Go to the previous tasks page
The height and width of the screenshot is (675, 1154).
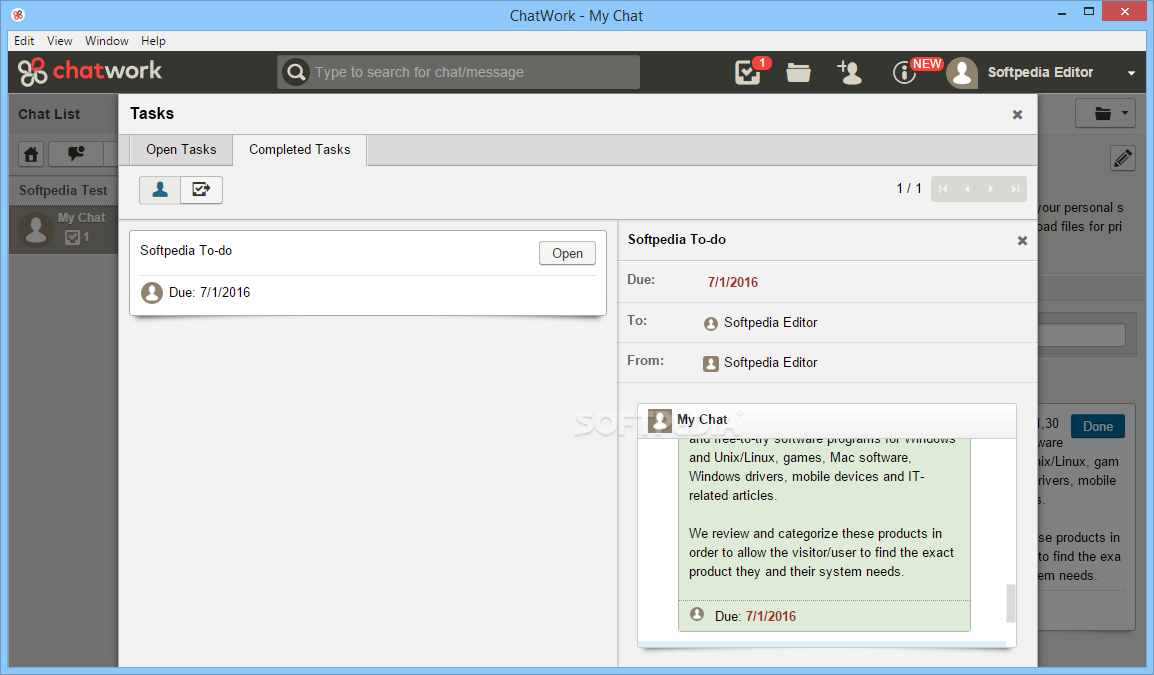click(x=967, y=189)
